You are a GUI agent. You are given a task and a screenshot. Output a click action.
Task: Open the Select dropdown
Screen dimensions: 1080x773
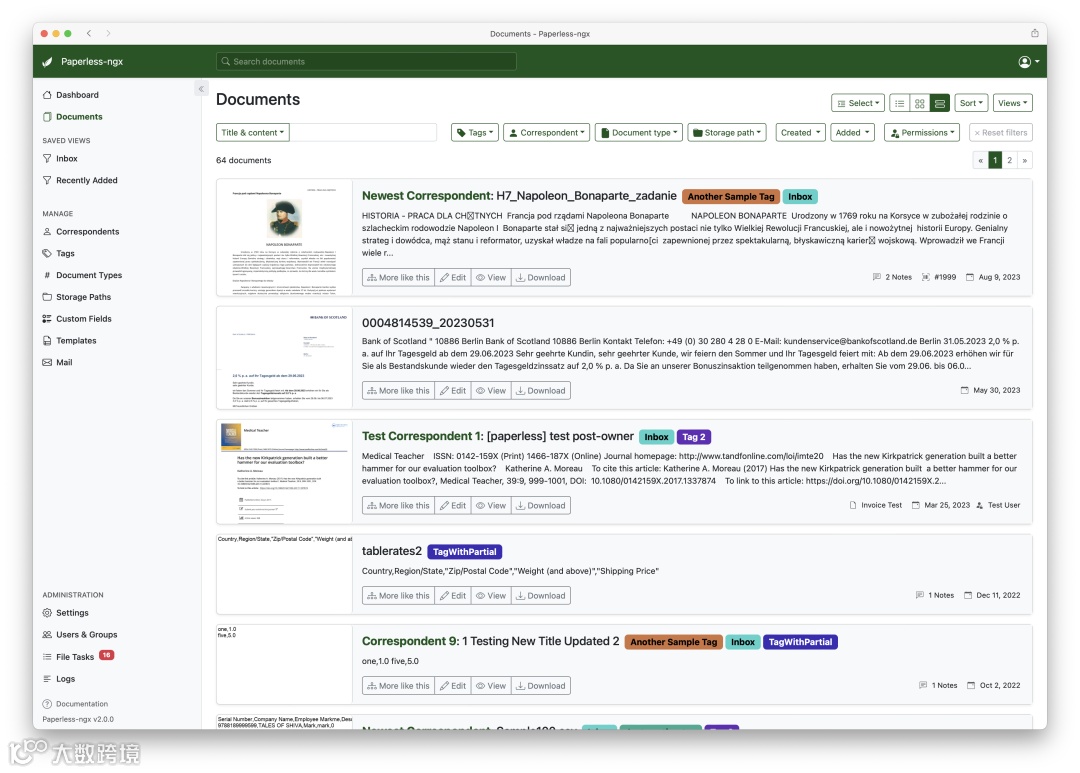coord(858,103)
